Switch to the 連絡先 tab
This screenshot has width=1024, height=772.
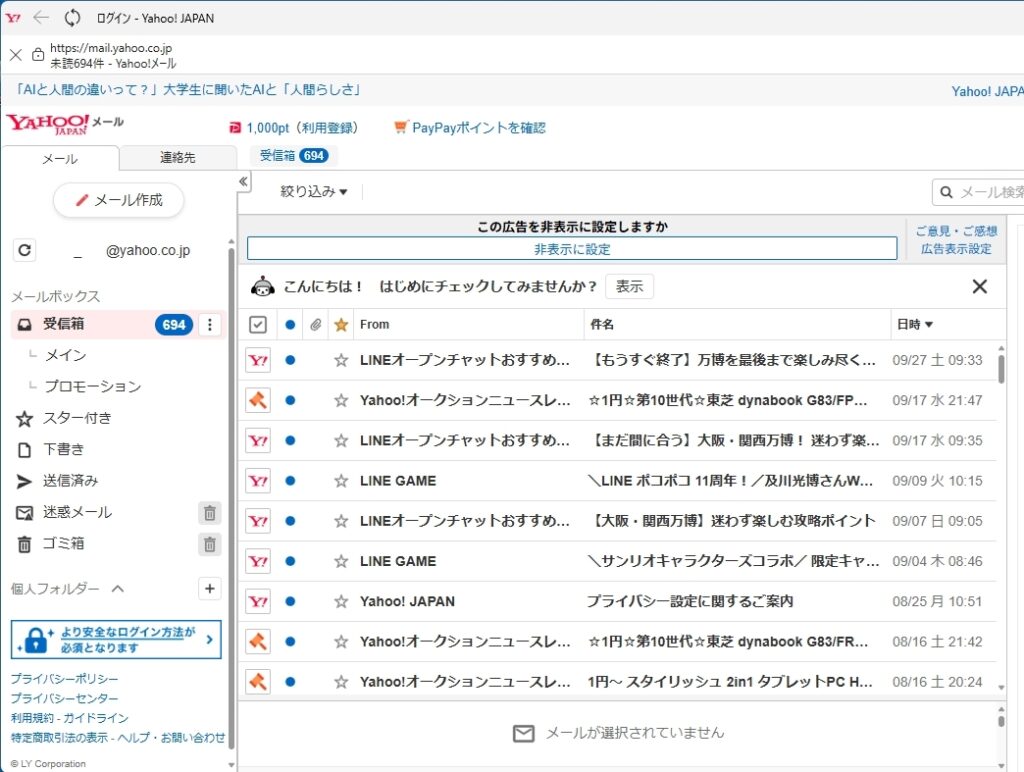[x=177, y=158]
